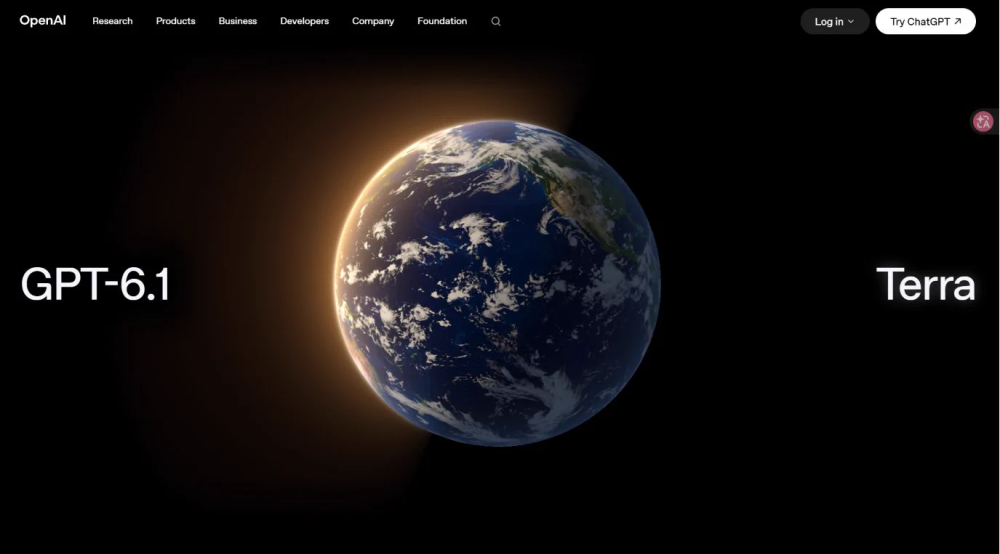
Task: Click the Try ChatGPT button
Action: [x=925, y=22]
